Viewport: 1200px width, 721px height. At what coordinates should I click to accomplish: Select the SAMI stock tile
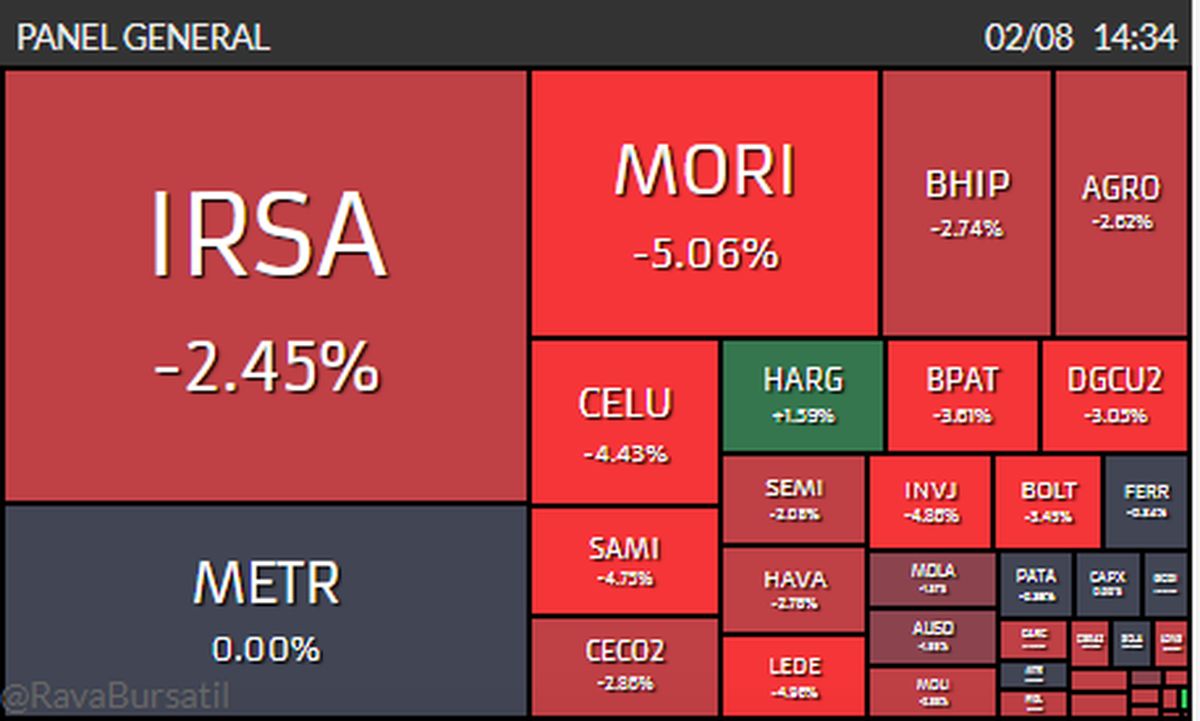[624, 560]
